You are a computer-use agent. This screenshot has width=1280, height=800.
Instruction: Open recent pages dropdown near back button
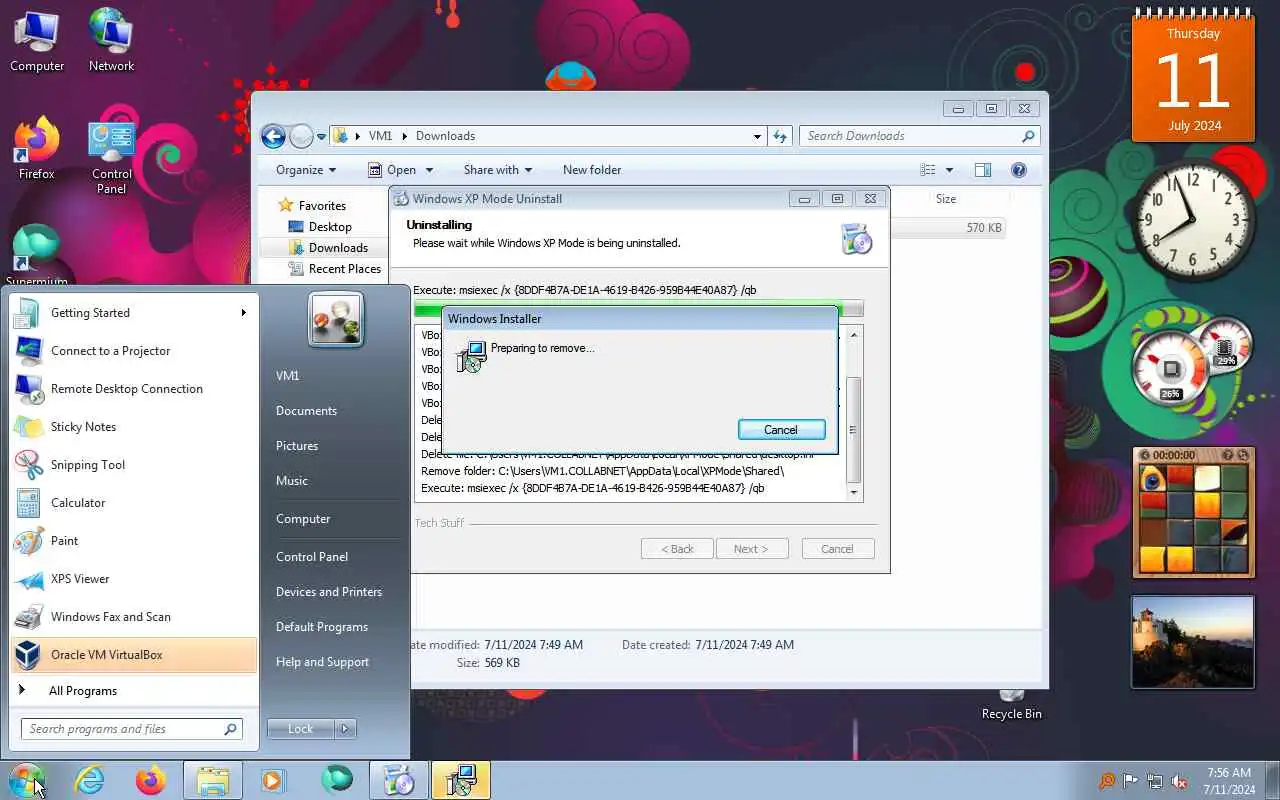point(321,136)
